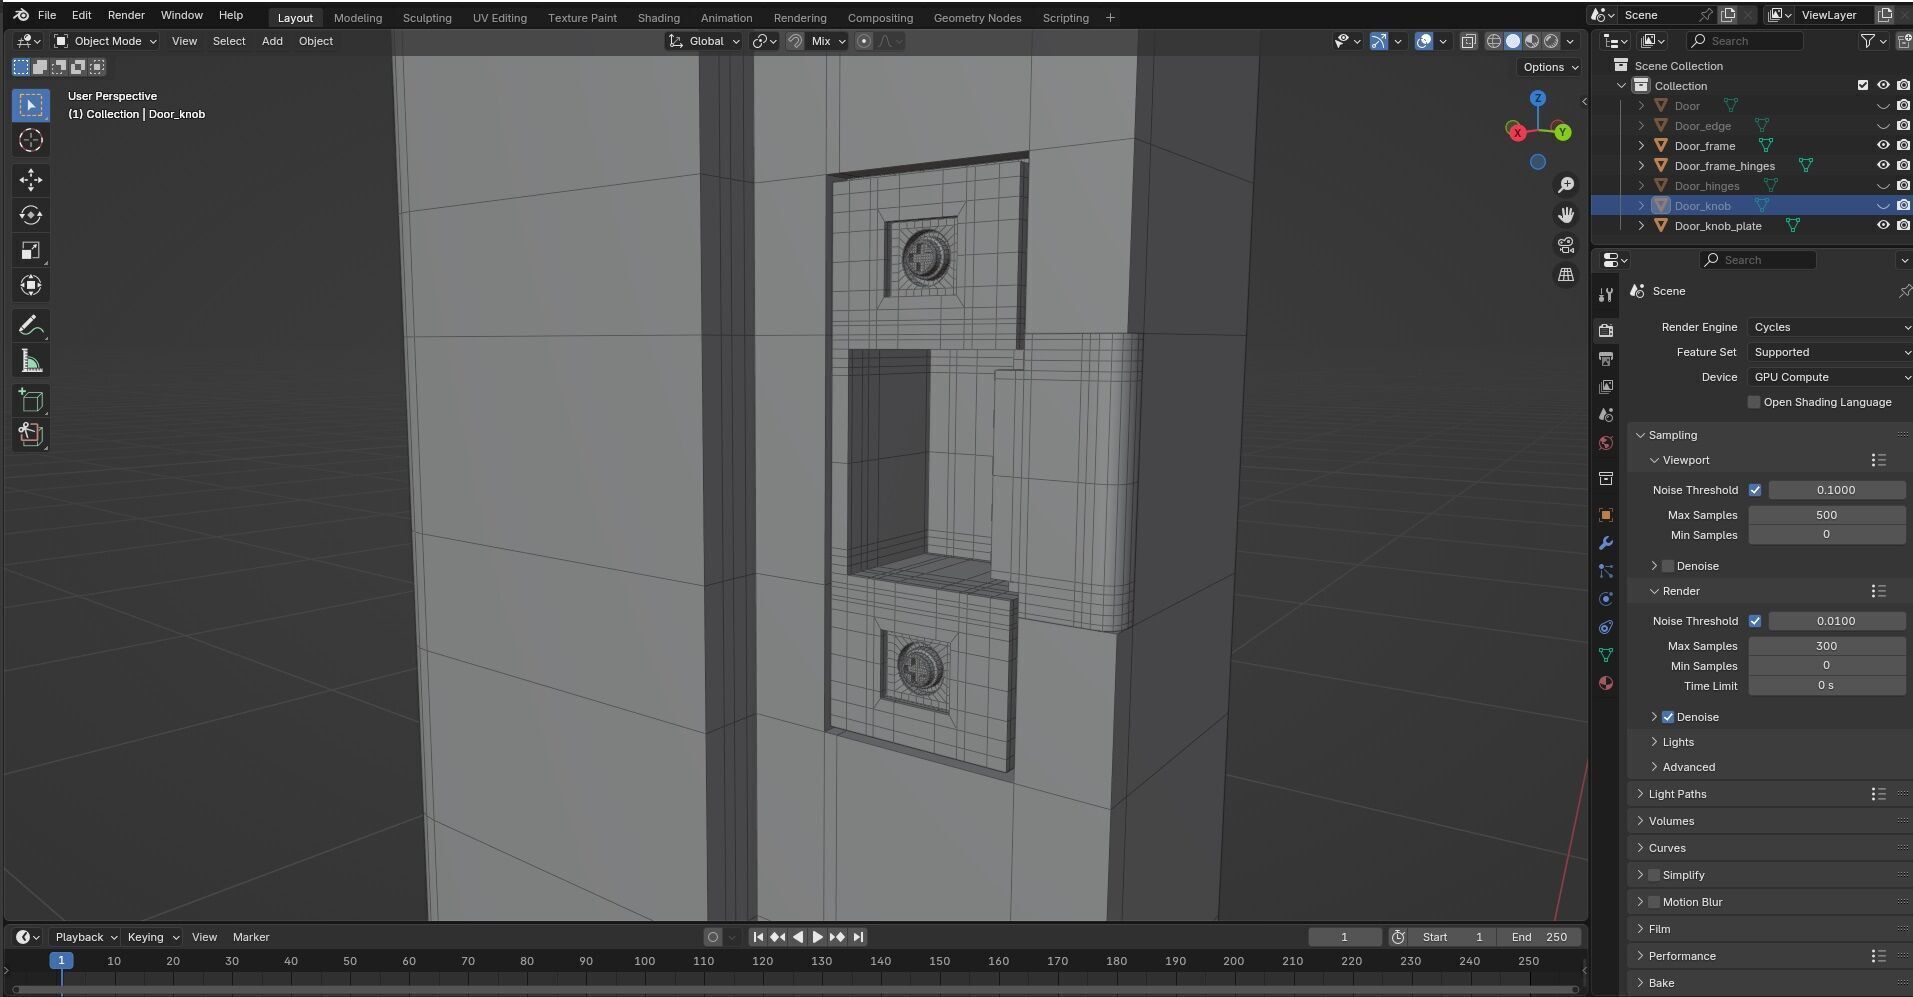Open the timeline Marker menu
Viewport: 1913px width, 997px height.
pos(251,937)
